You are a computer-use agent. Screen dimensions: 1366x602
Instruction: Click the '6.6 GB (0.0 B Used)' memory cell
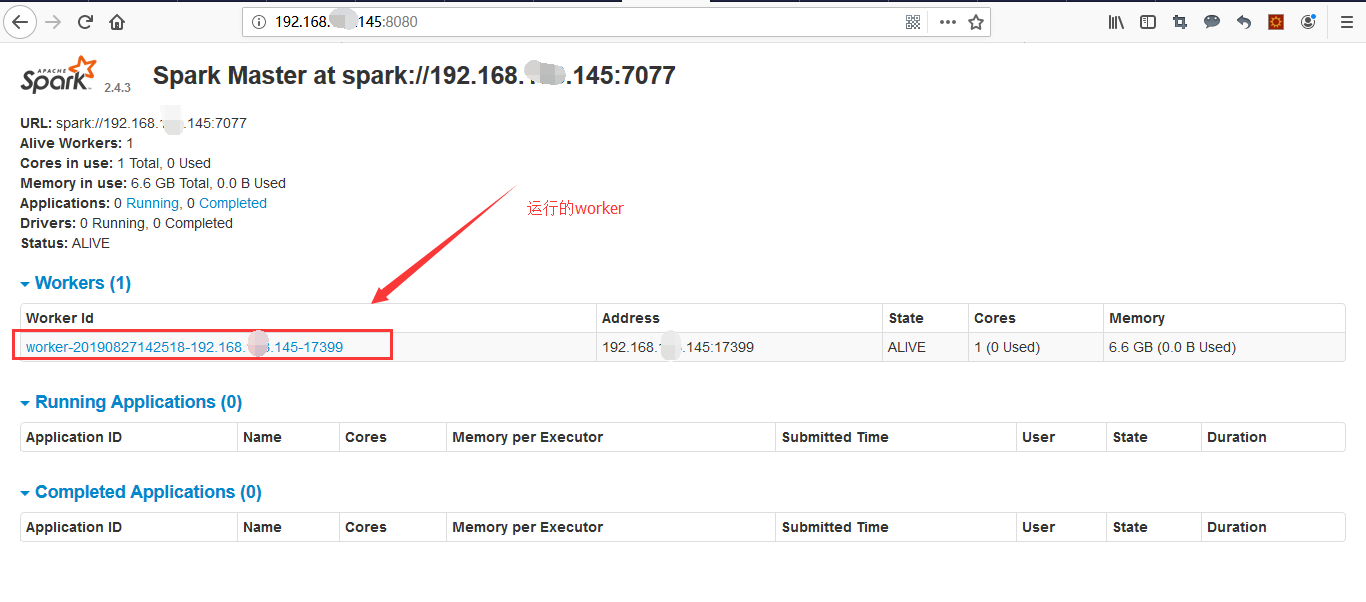[x=1224, y=347]
